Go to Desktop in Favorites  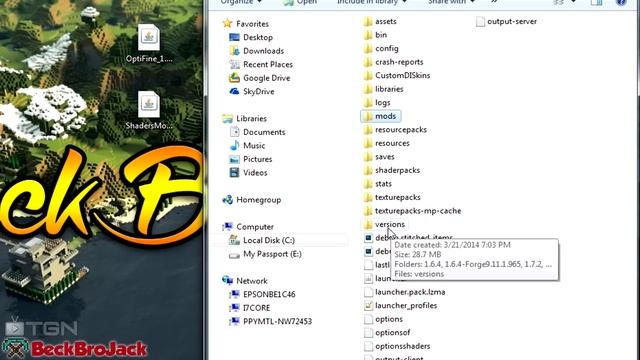[251, 37]
